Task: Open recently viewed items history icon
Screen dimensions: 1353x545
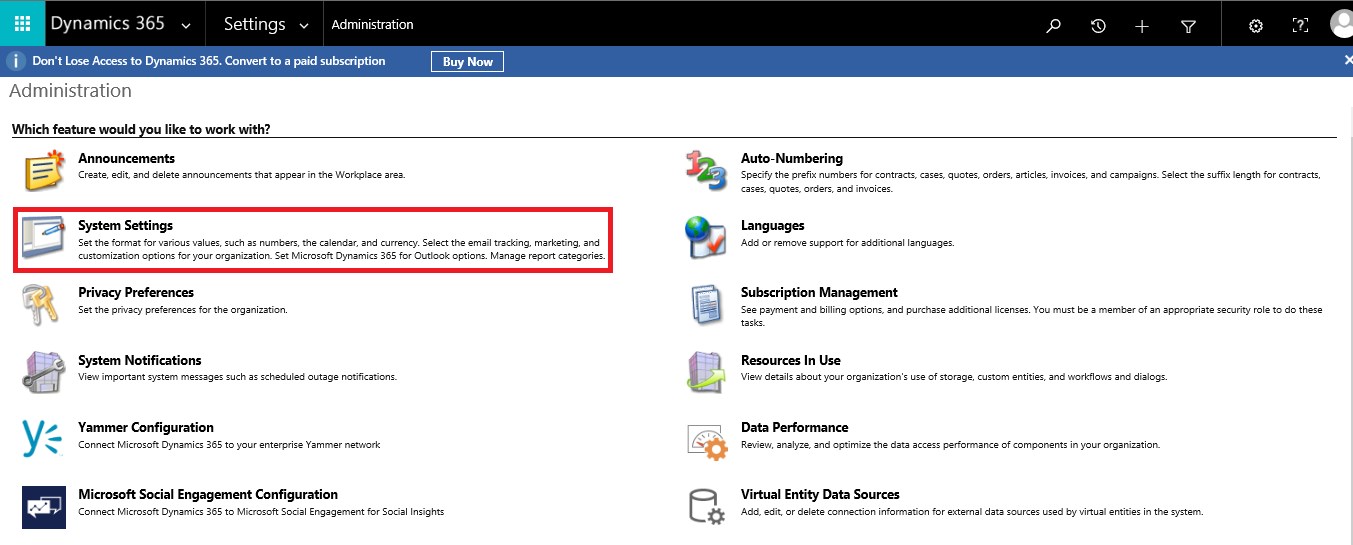Action: [x=1098, y=26]
